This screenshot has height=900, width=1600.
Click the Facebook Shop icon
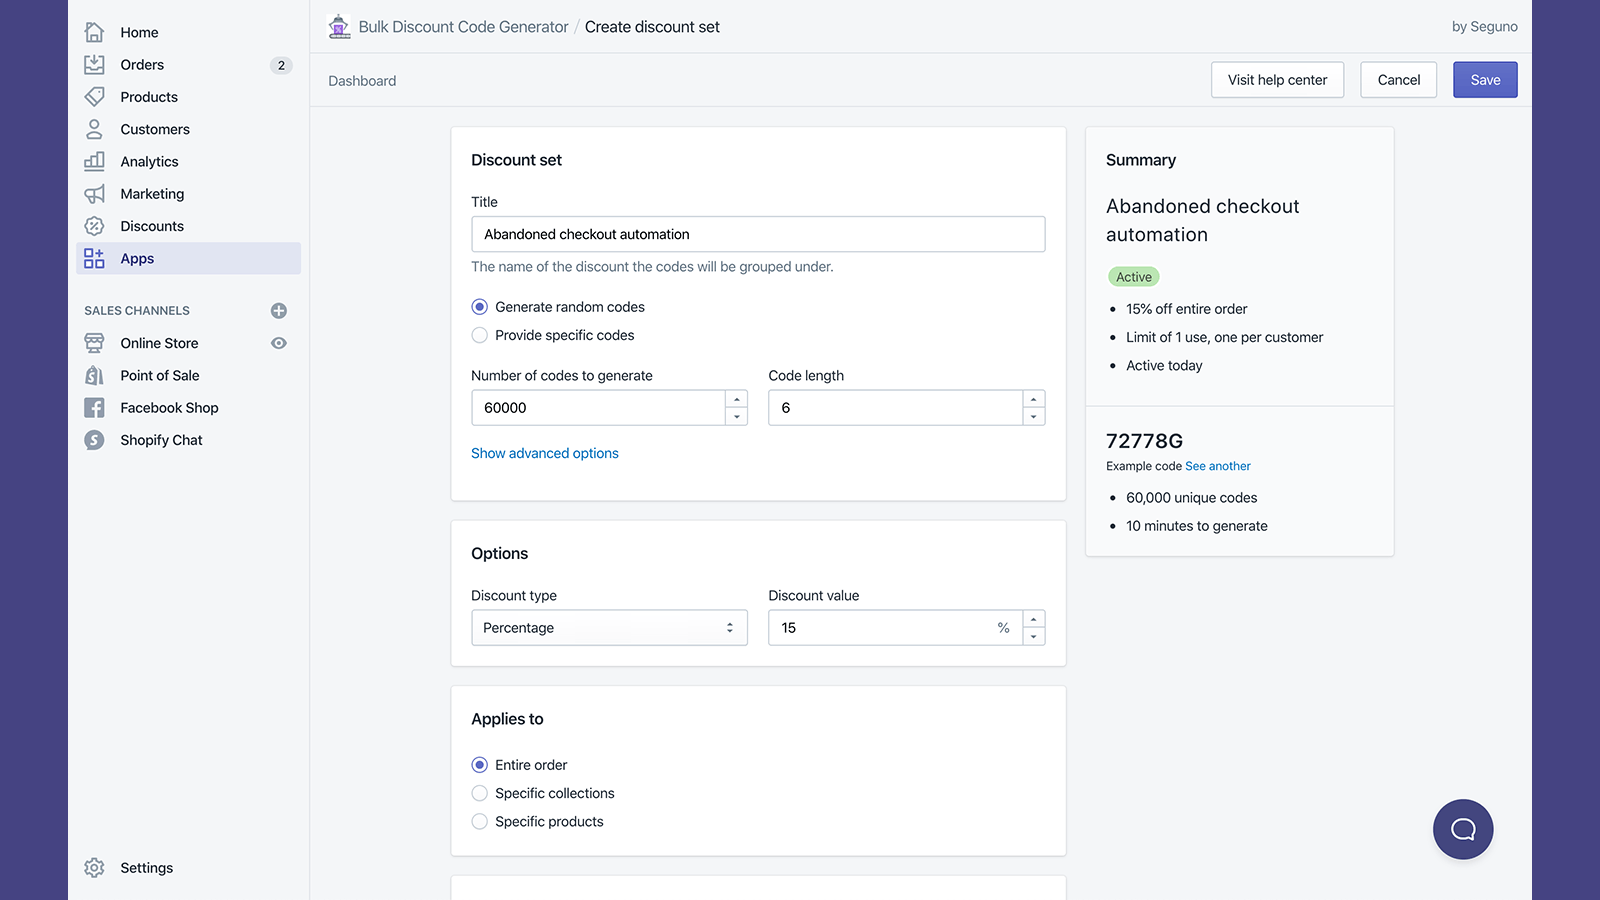(x=94, y=408)
